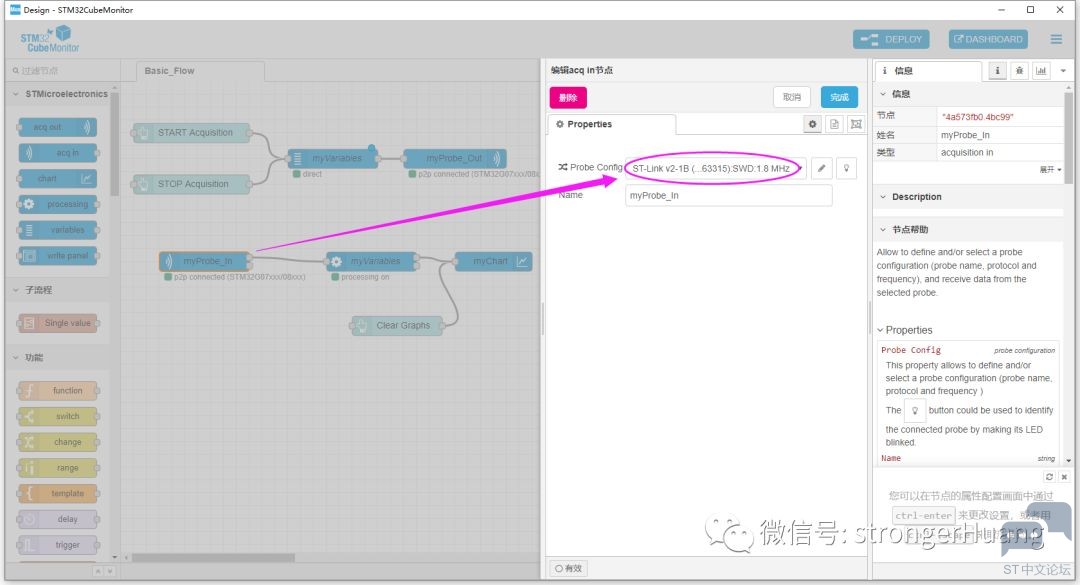Edit probe config with pencil icon

[x=822, y=168]
